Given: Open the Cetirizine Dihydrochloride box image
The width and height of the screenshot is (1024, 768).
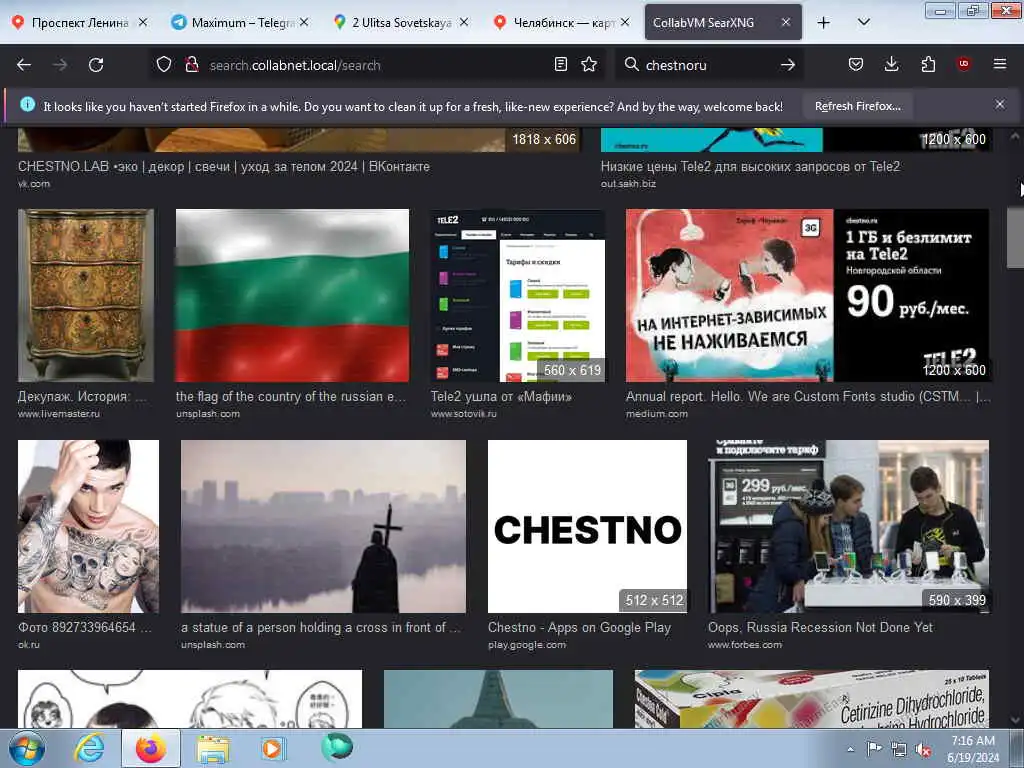Looking at the screenshot, I should click(x=812, y=699).
